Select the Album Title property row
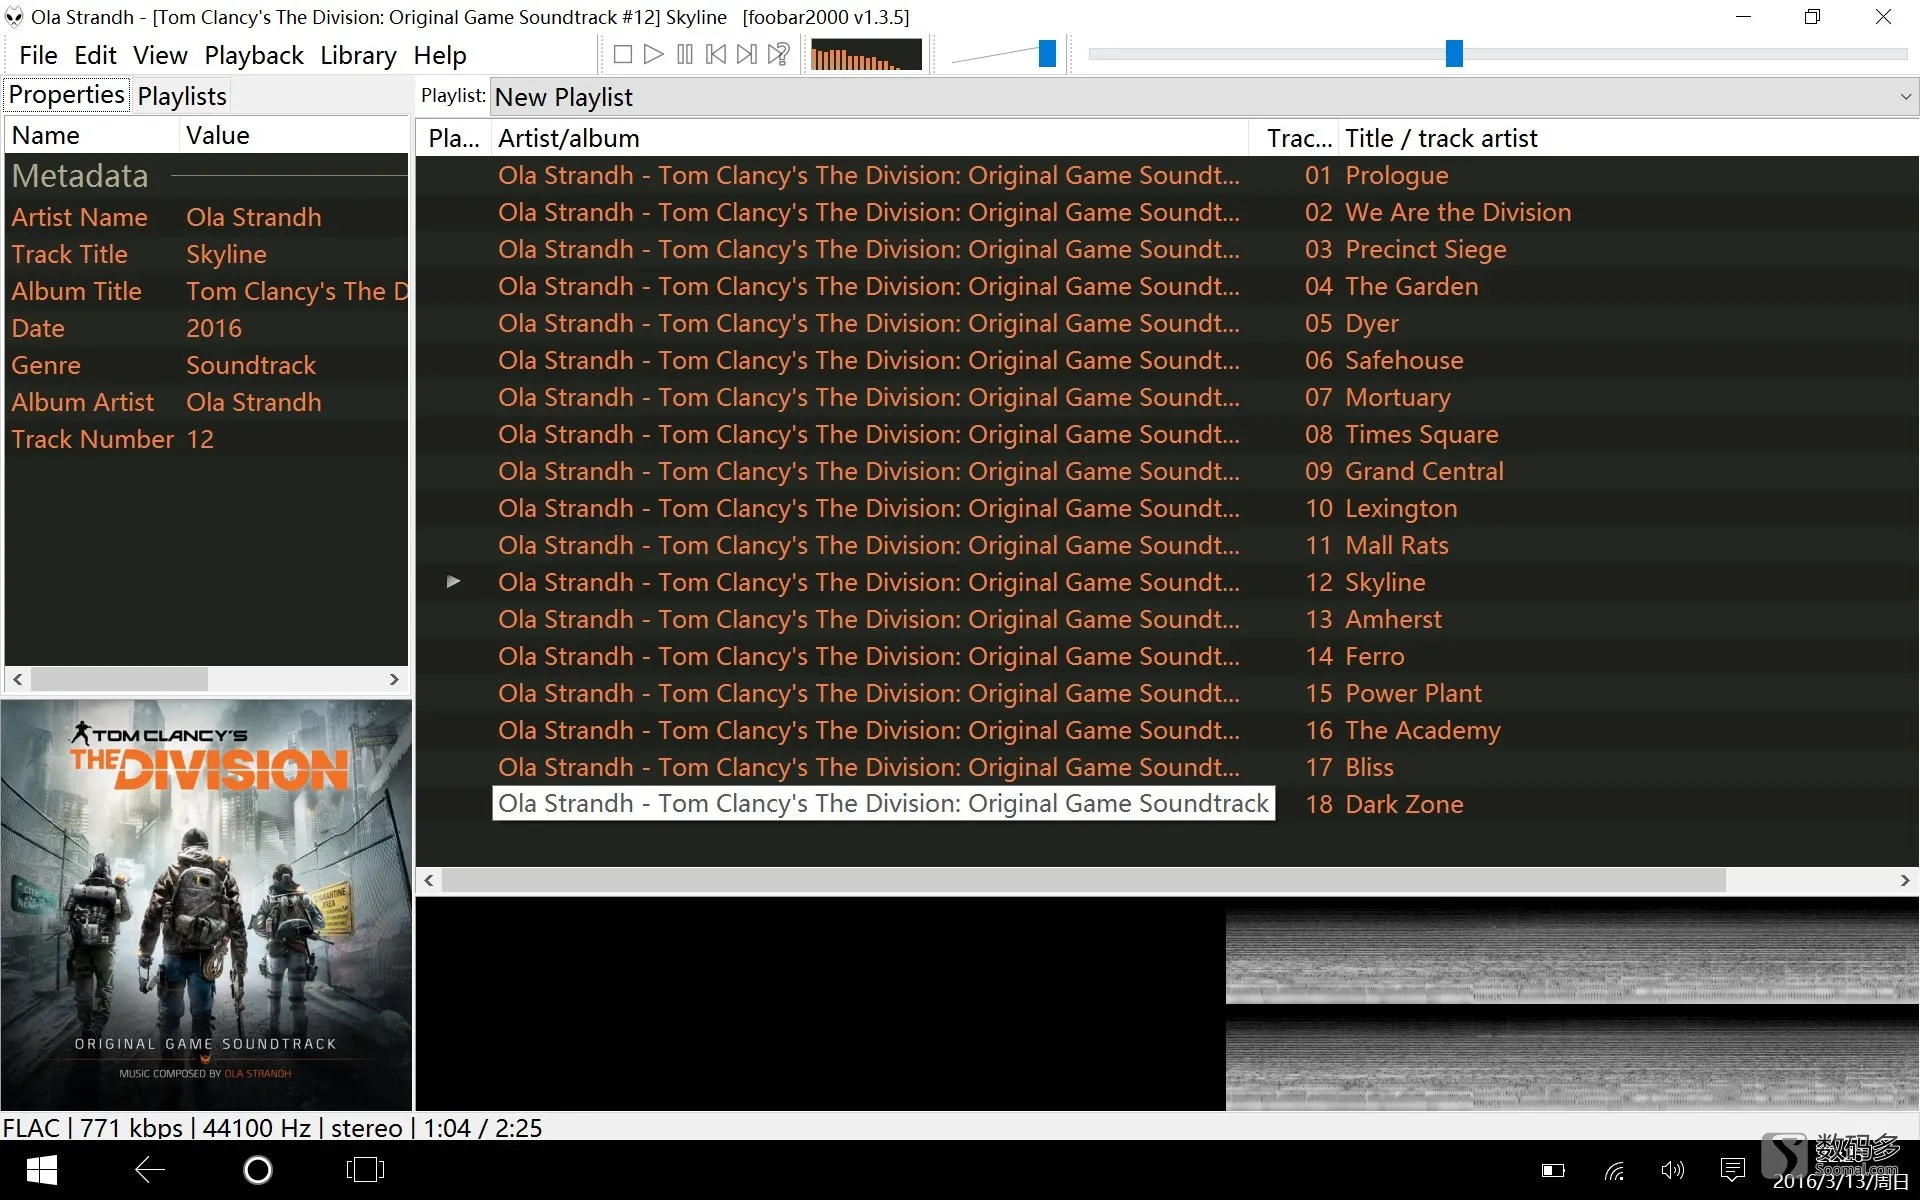Viewport: 1920px width, 1200px height. (x=207, y=291)
